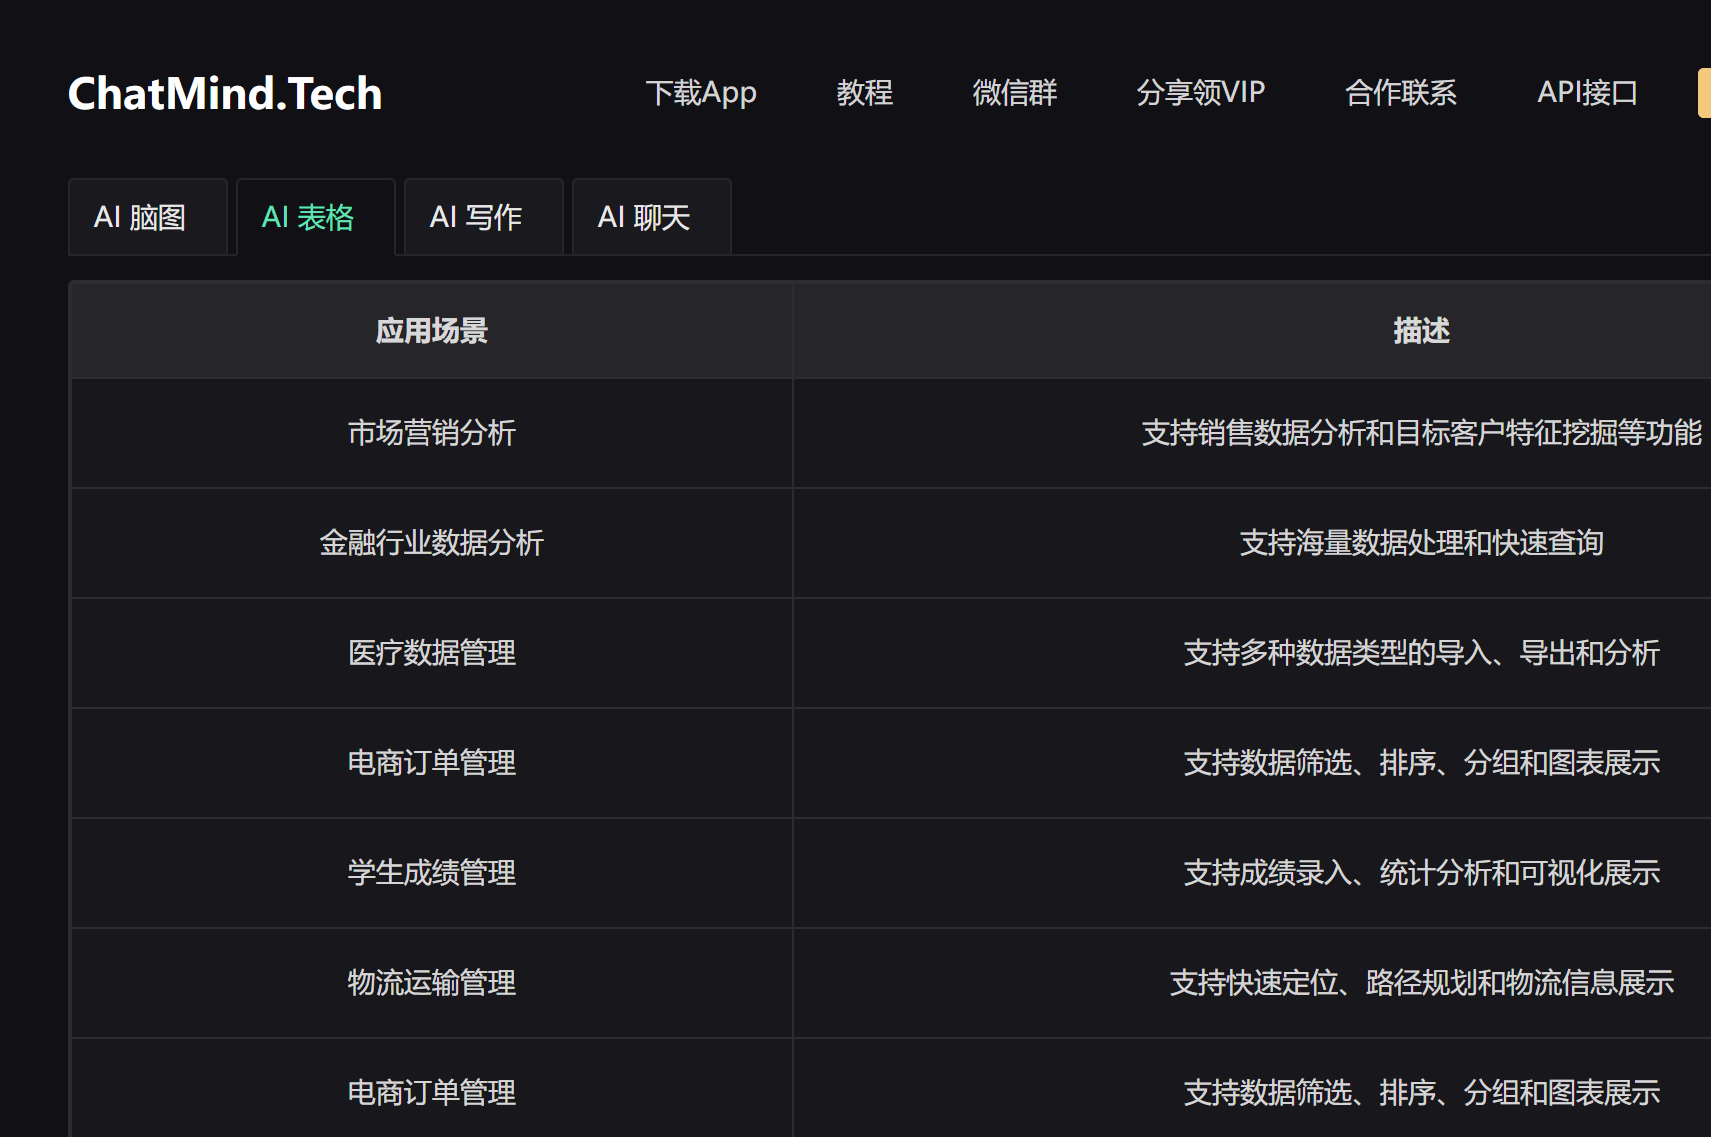Click the 支持海量数据处理和快速查询 description
The width and height of the screenshot is (1711, 1137).
tap(1421, 543)
